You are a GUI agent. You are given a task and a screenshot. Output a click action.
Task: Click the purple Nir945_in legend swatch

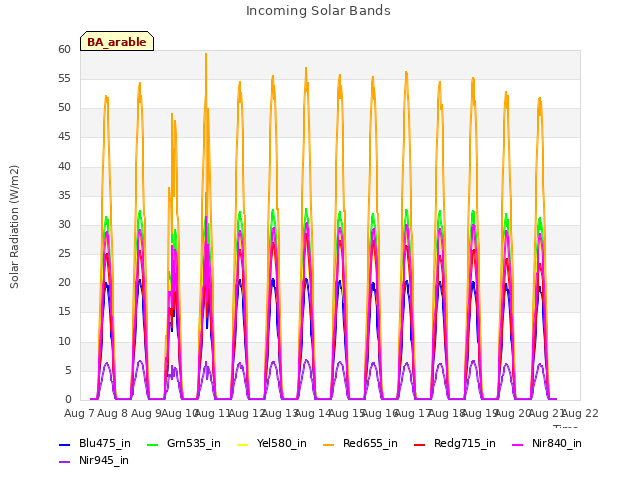pyautogui.click(x=65, y=462)
